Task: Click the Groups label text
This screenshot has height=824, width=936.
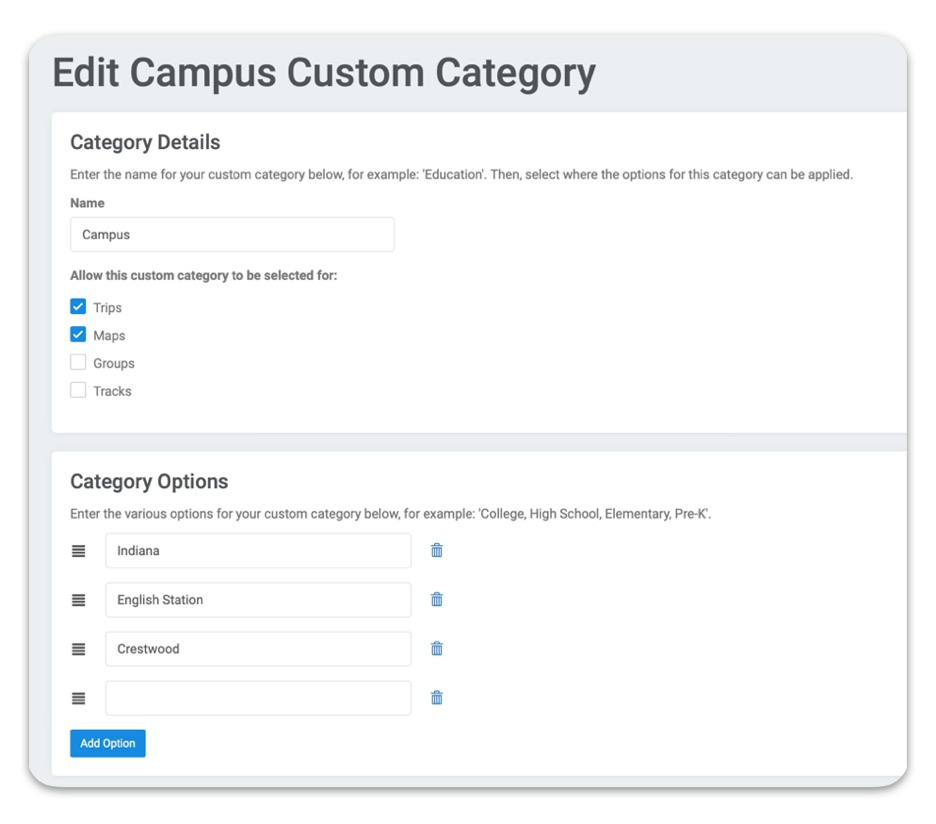Action: (114, 364)
